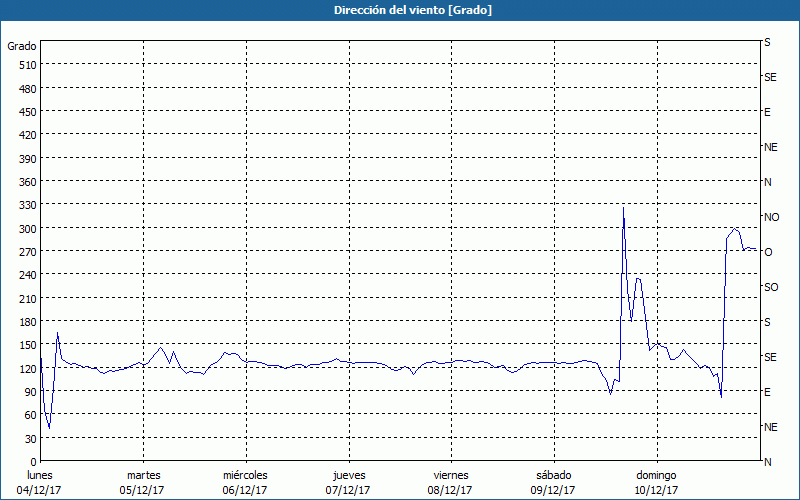Viewport: 800px width, 500px height.
Task: Select the 510 value on left axis
Action: (x=26, y=65)
